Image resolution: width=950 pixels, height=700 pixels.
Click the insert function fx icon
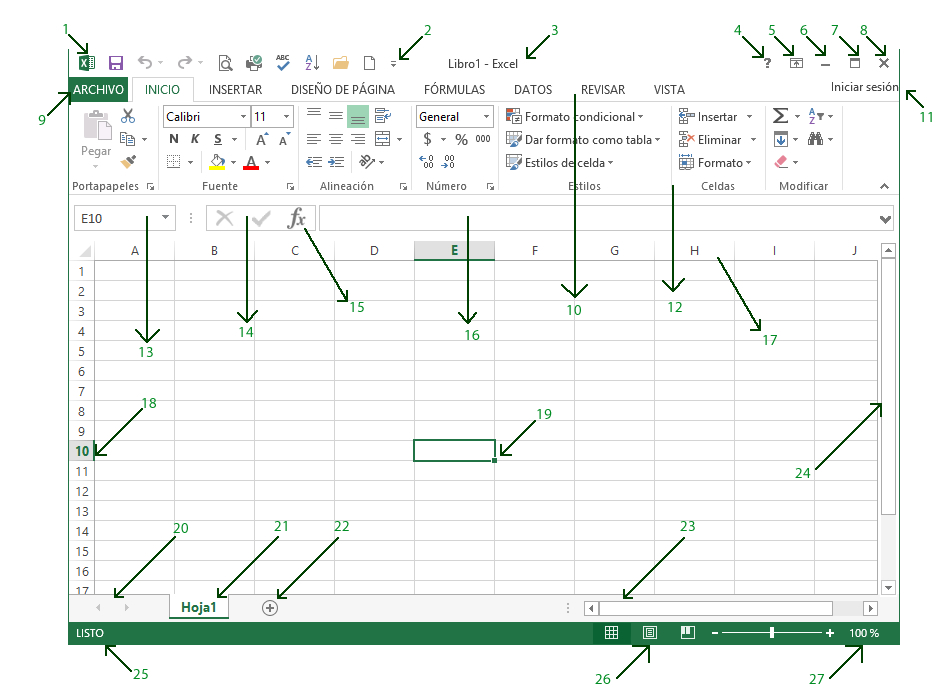click(x=297, y=219)
